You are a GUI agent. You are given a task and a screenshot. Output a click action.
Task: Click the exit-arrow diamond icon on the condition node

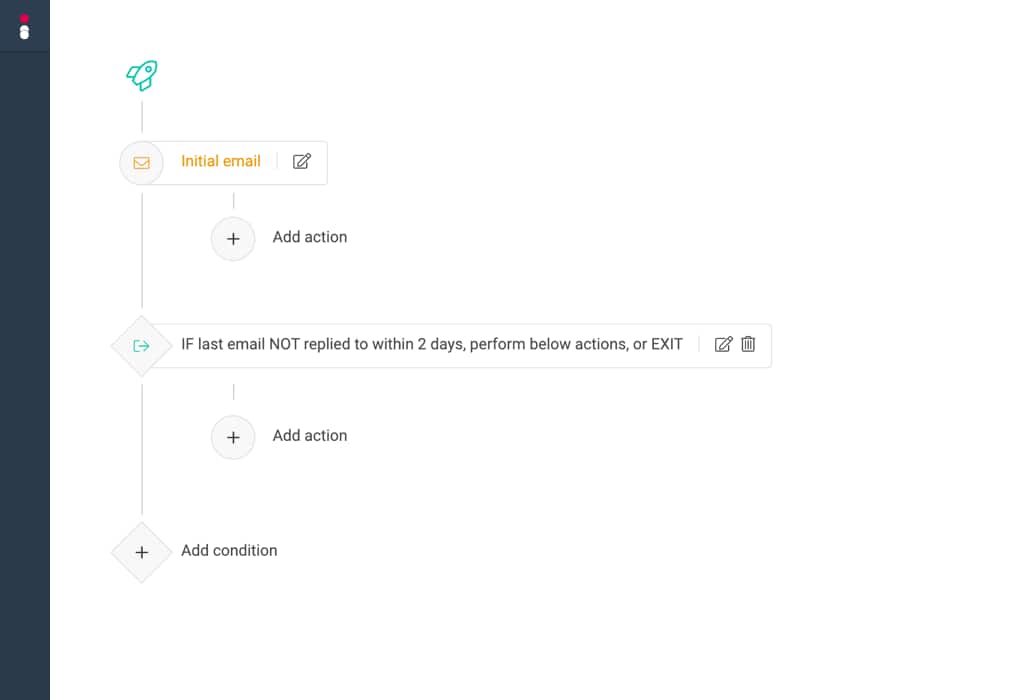tap(141, 344)
